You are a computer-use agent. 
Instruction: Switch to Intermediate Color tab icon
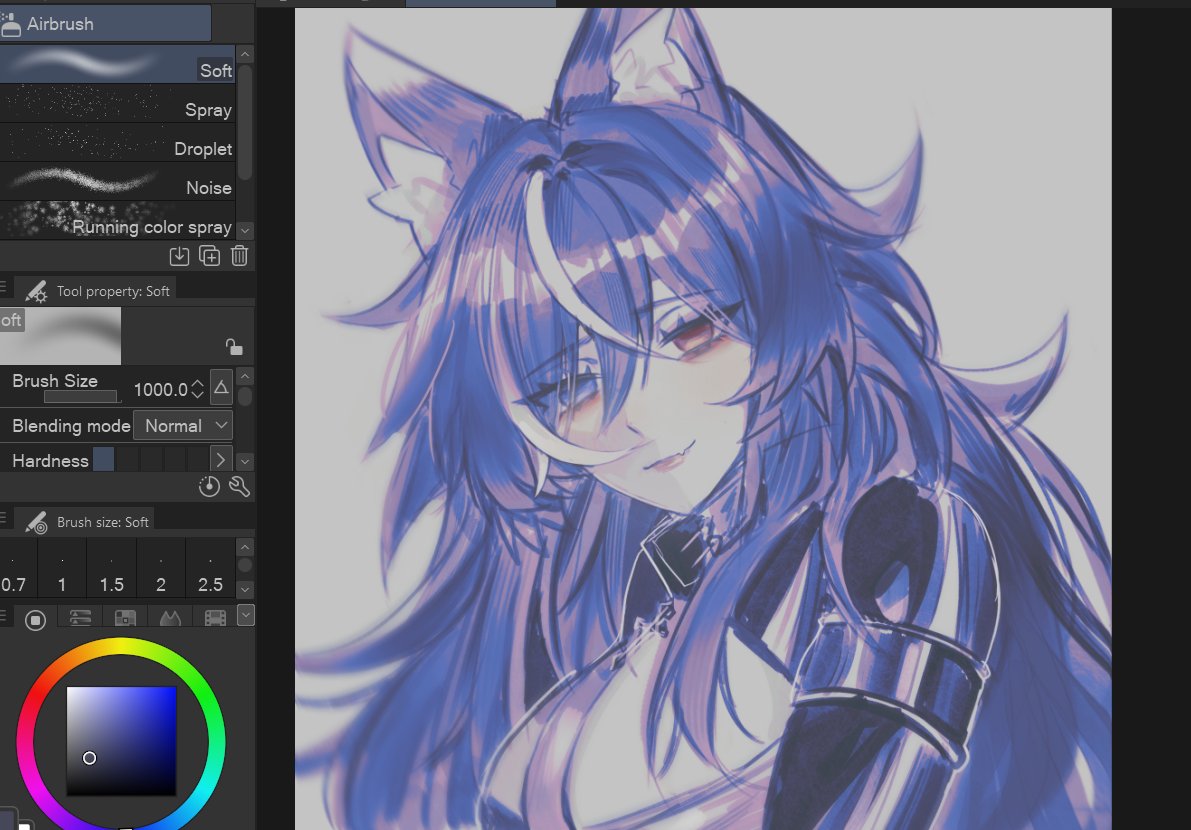click(170, 618)
